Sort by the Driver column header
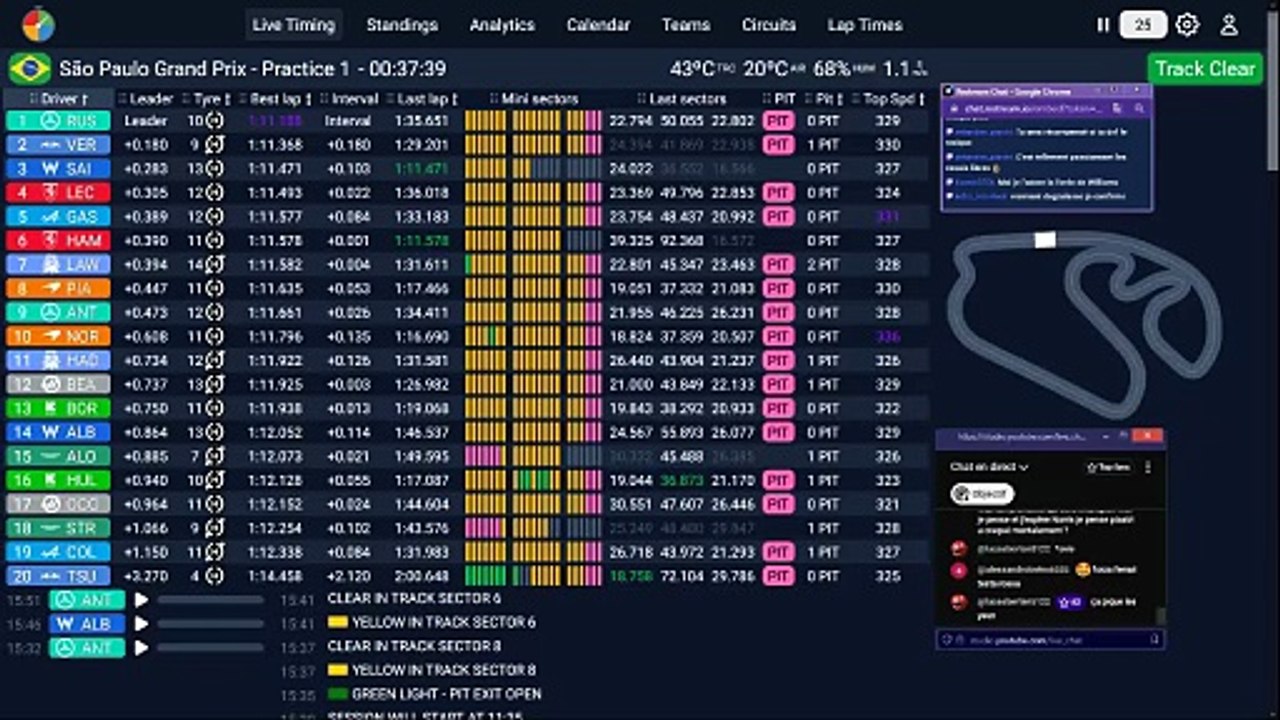Screen dimensions: 1280x720 point(59,99)
